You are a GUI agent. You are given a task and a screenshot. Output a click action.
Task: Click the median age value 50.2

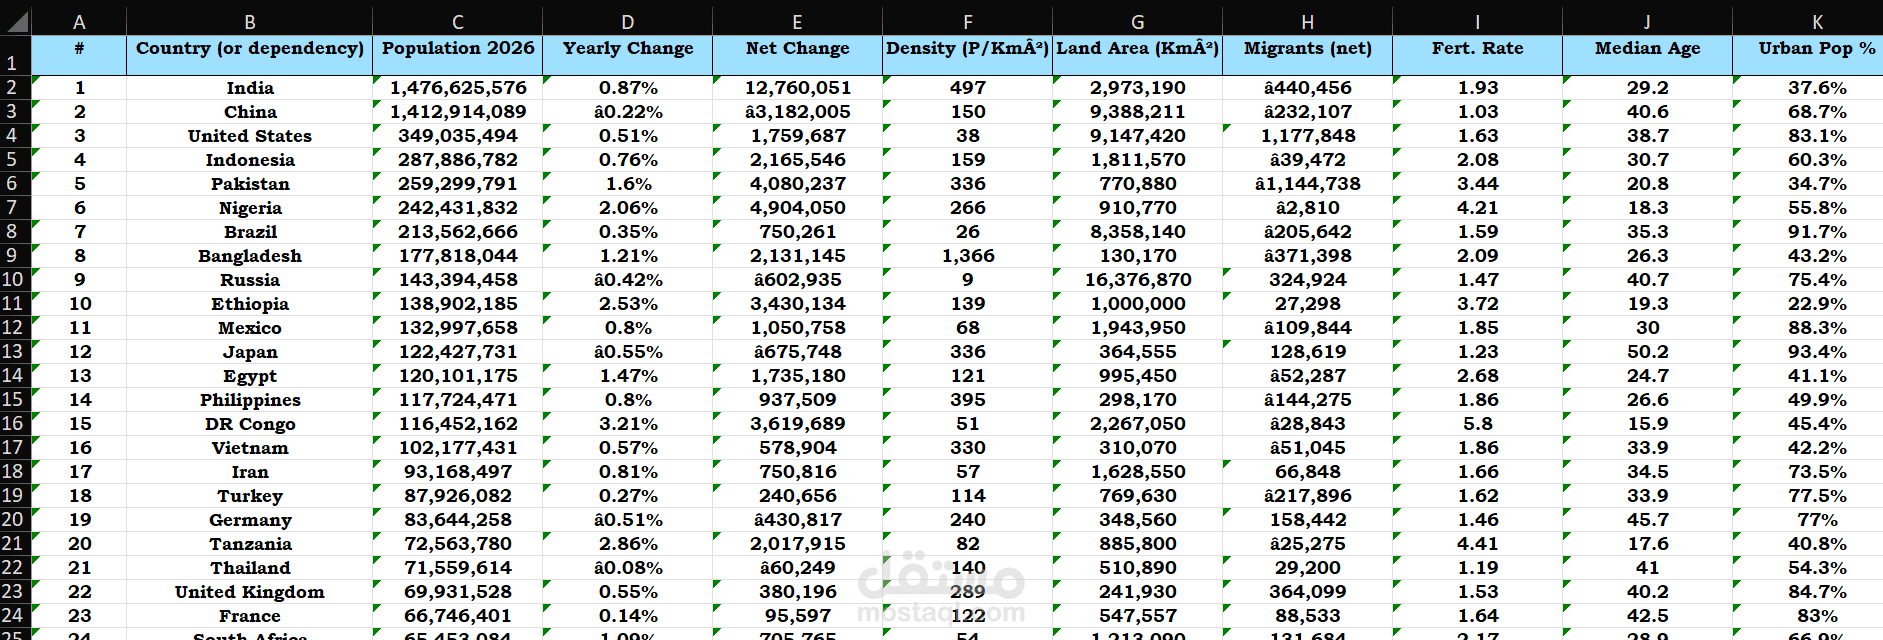pos(1647,352)
